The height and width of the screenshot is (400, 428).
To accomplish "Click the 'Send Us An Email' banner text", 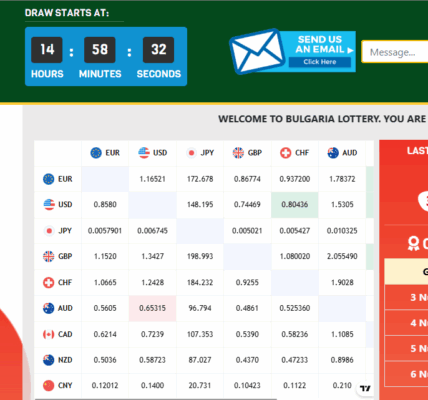I will pyautogui.click(x=320, y=44).
